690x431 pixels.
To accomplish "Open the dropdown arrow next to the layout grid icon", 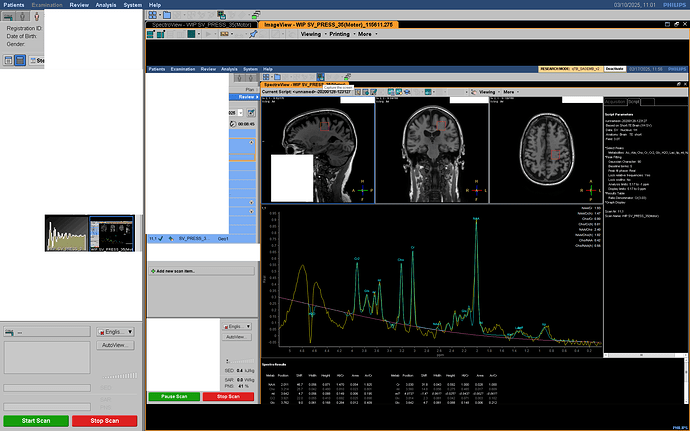I will [x=159, y=15].
